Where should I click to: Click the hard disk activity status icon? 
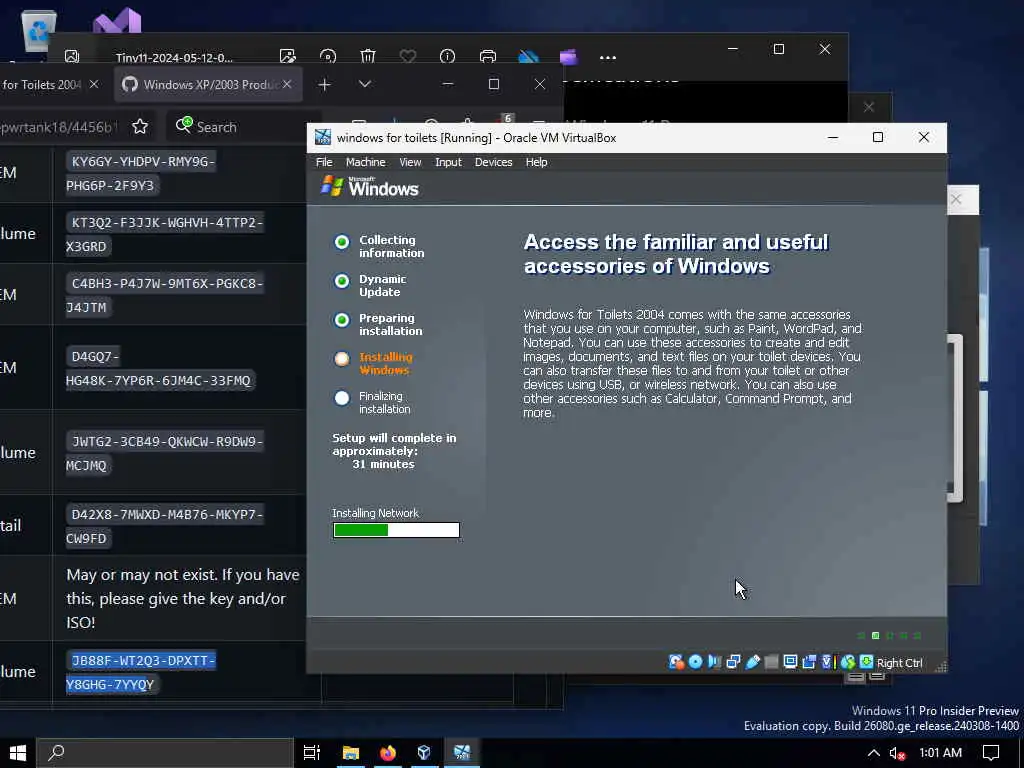coord(676,662)
